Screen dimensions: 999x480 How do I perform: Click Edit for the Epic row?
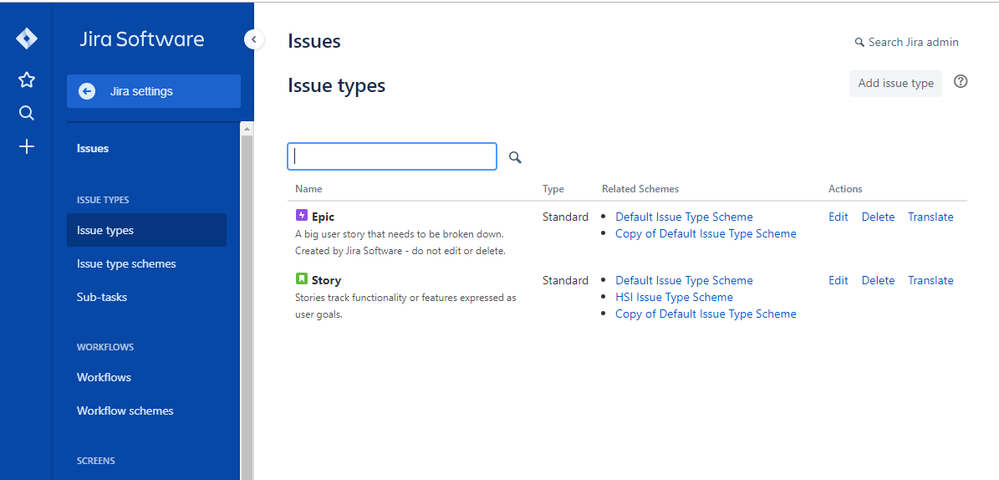click(x=838, y=217)
